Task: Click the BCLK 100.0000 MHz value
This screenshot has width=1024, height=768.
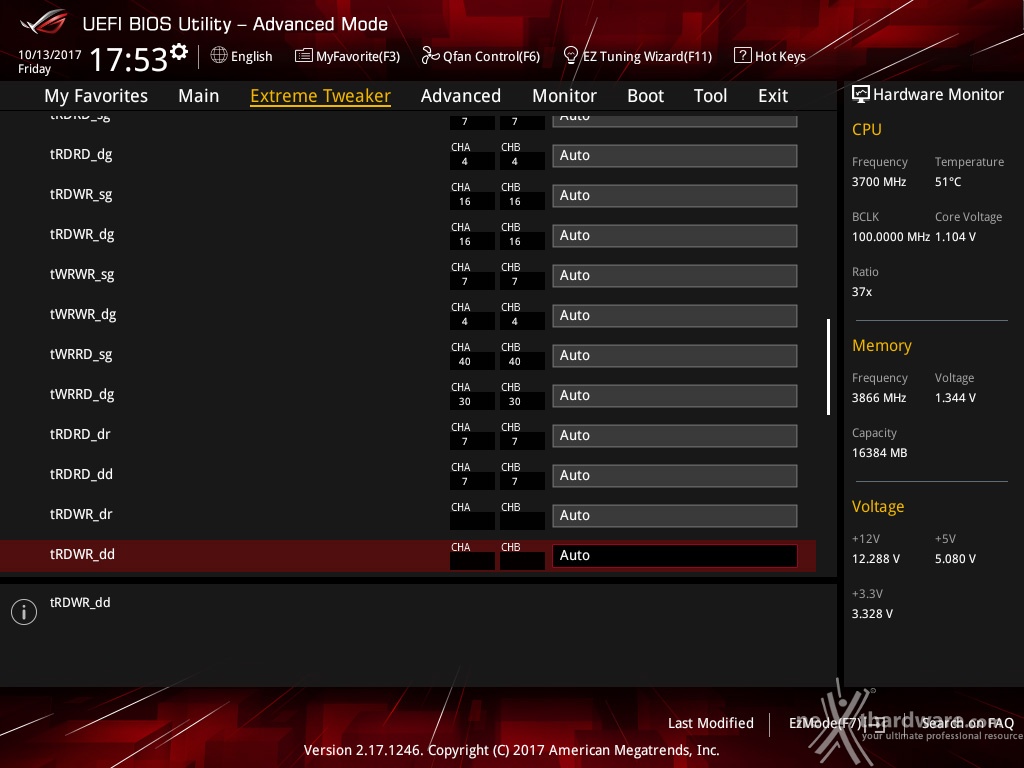Action: click(x=891, y=237)
